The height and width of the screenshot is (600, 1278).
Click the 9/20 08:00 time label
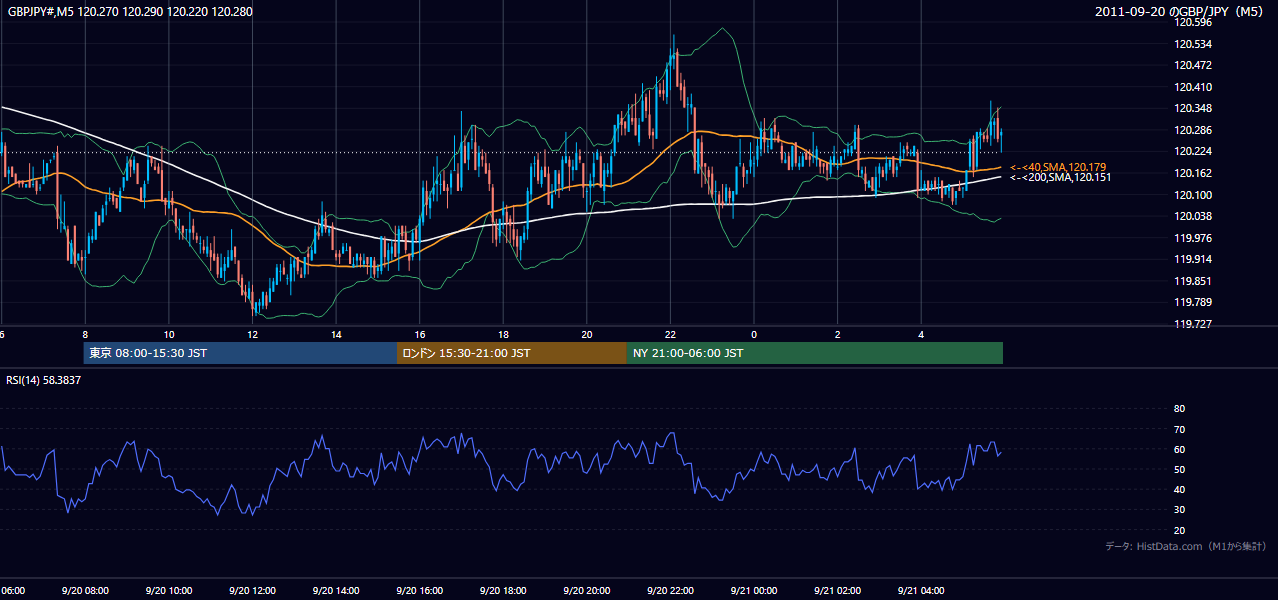pyautogui.click(x=85, y=591)
